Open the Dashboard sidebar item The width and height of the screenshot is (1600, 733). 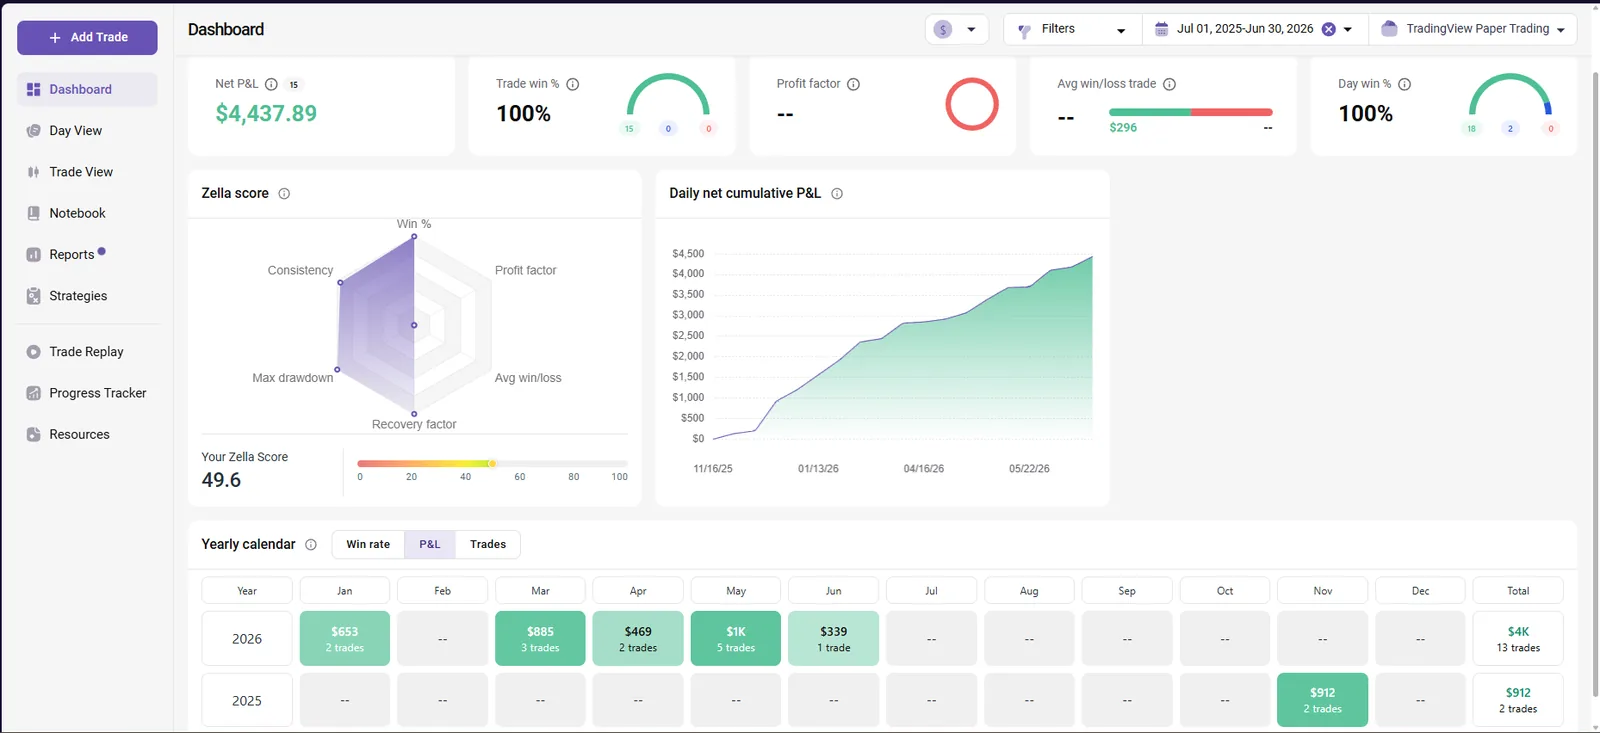point(87,89)
